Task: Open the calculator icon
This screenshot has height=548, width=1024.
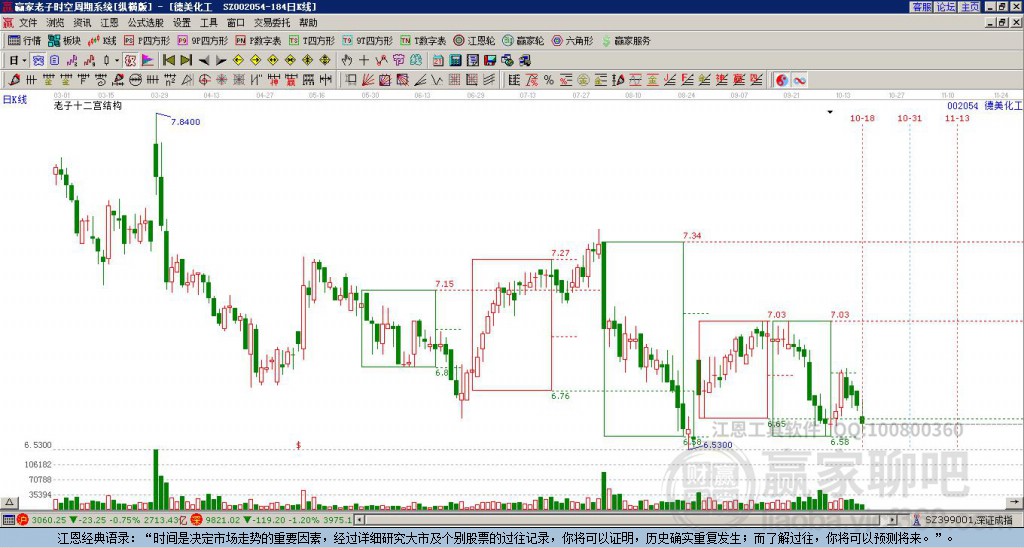Action: coord(455,60)
